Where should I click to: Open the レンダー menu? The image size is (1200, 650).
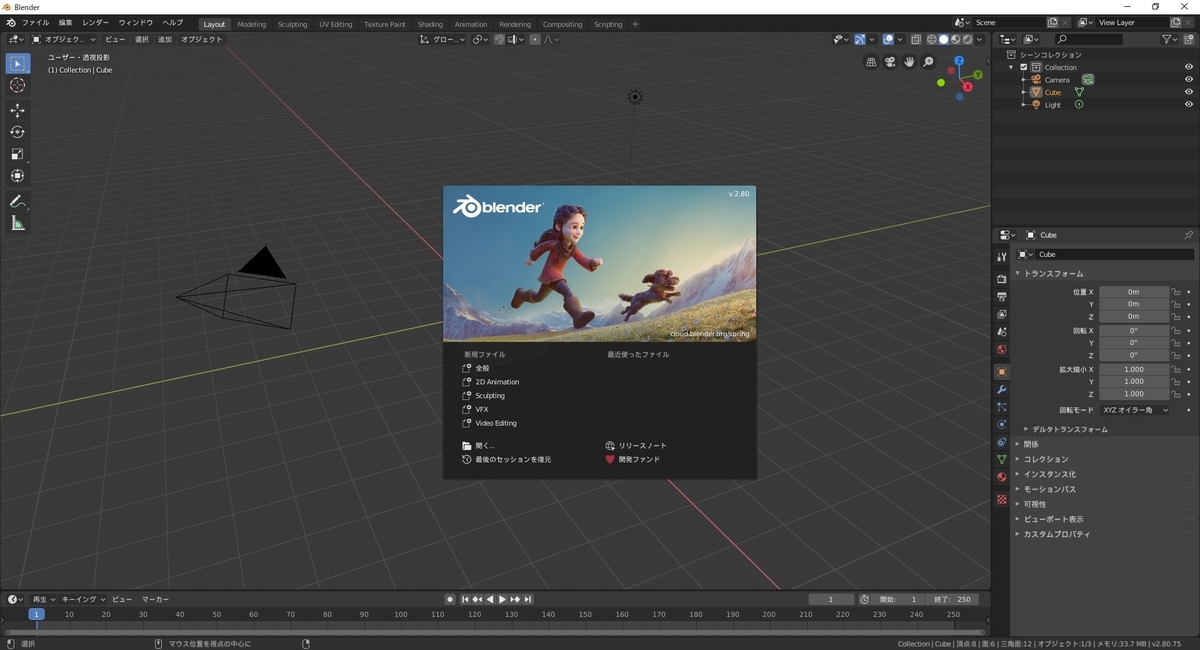(x=95, y=23)
